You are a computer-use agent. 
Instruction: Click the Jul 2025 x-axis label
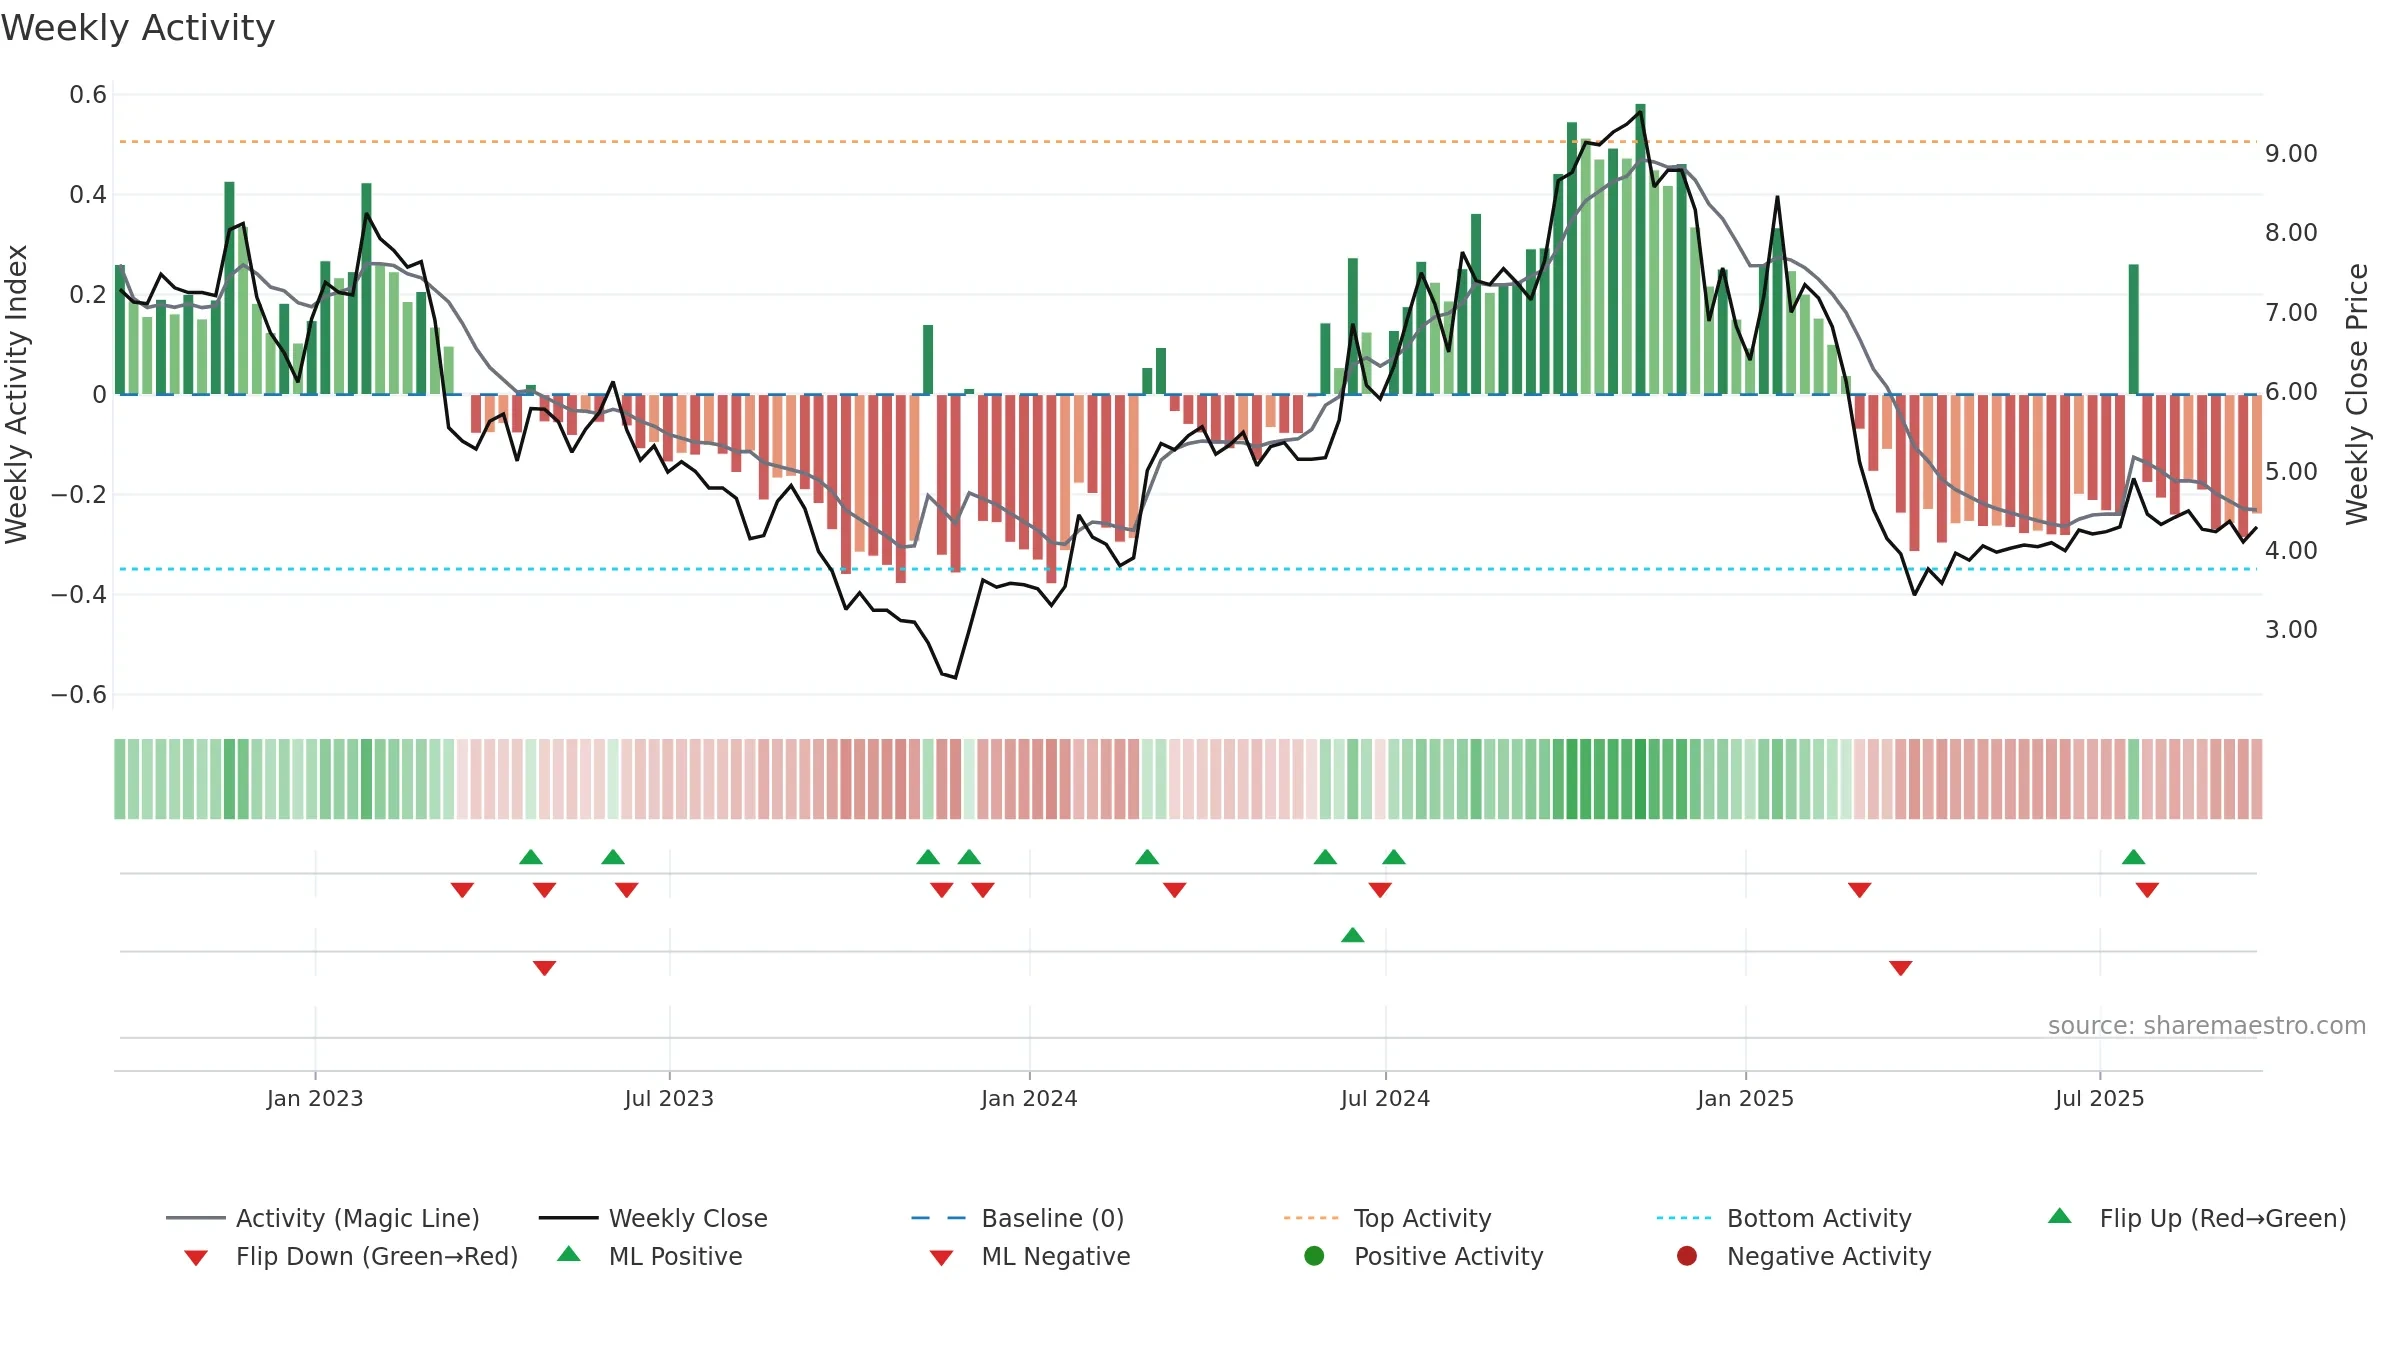click(x=2100, y=1098)
